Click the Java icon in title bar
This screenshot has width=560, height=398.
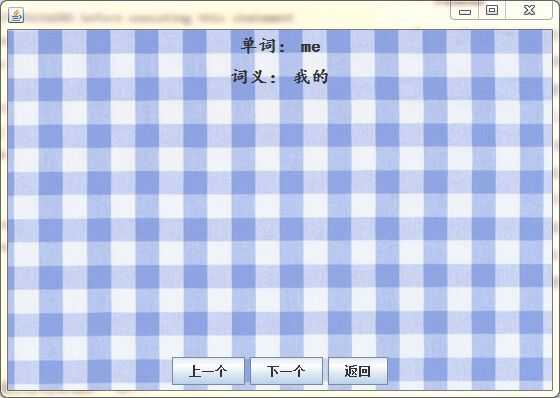(x=16, y=15)
